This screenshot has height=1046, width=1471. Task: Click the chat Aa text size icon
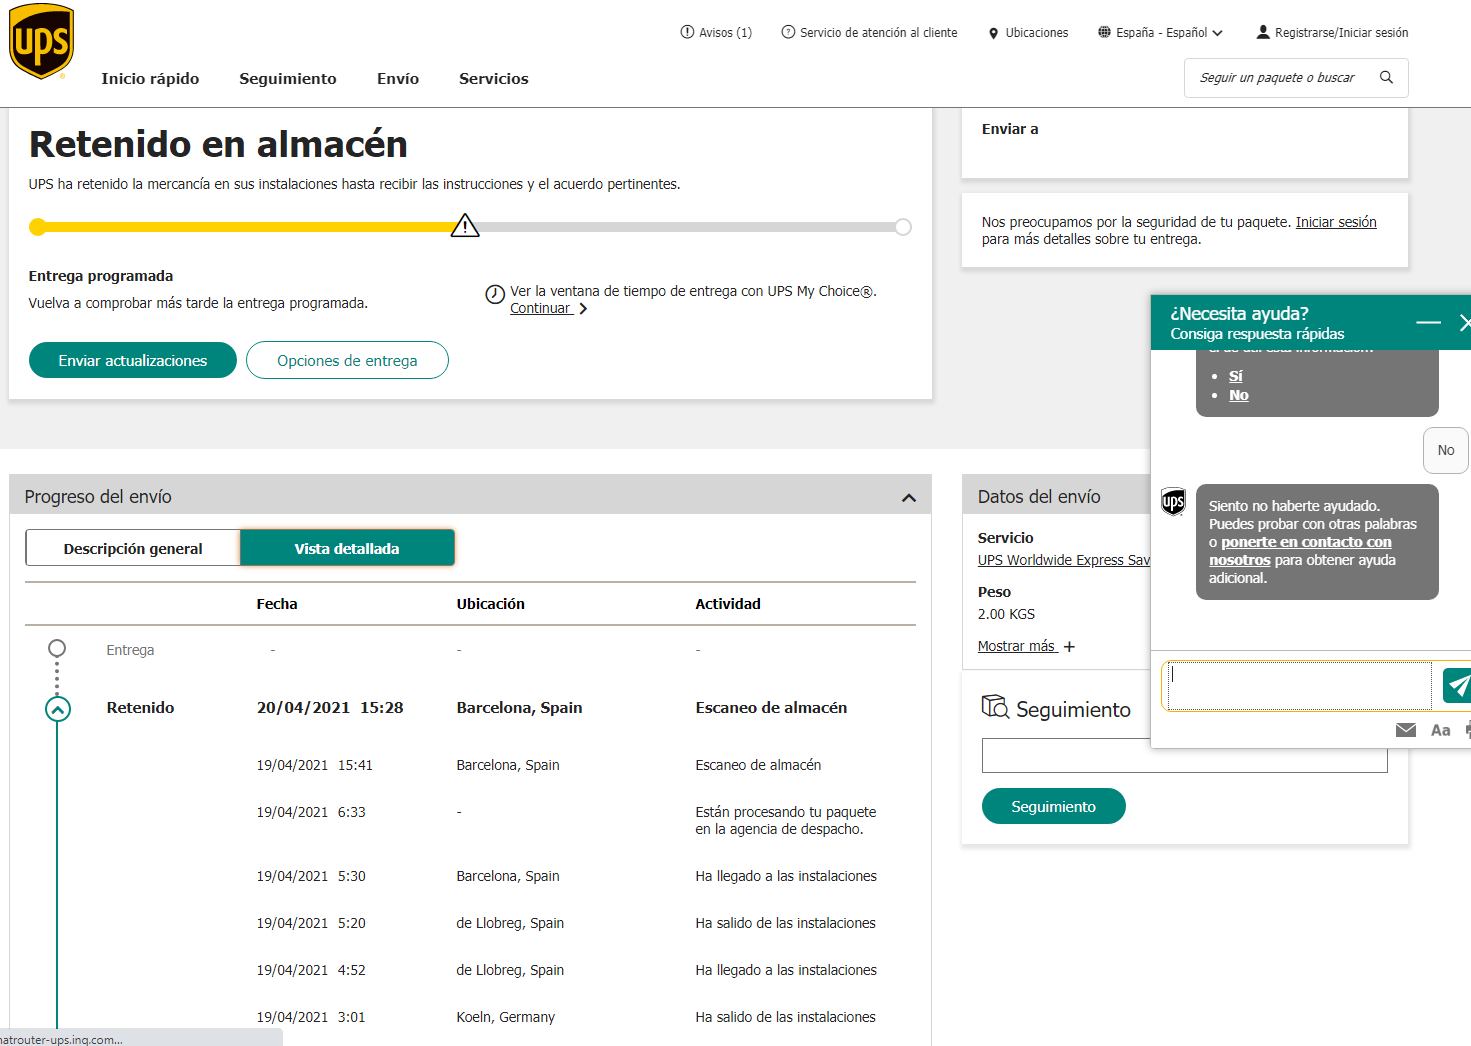coord(1441,730)
